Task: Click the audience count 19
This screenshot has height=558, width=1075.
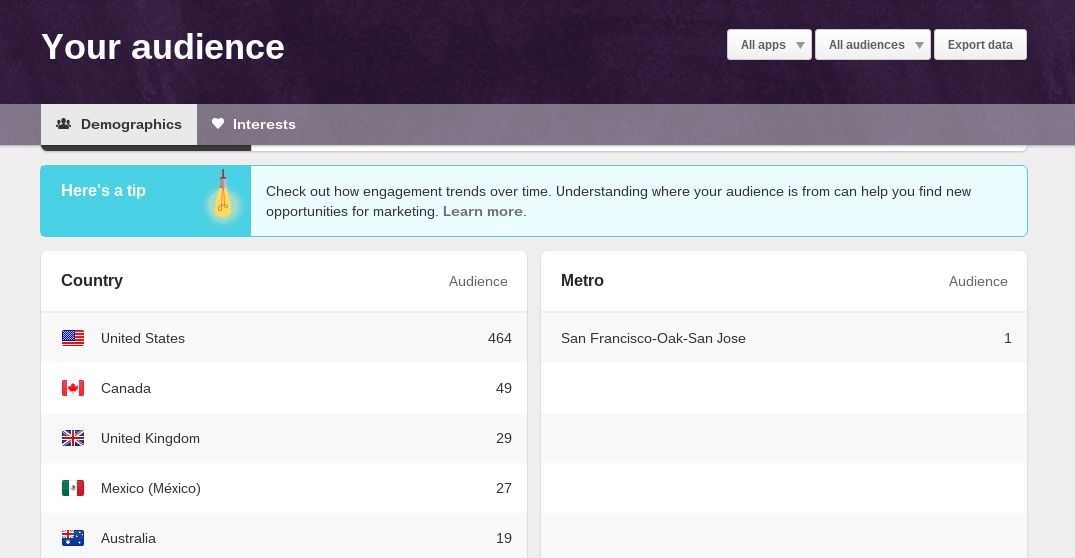Action: [x=504, y=538]
